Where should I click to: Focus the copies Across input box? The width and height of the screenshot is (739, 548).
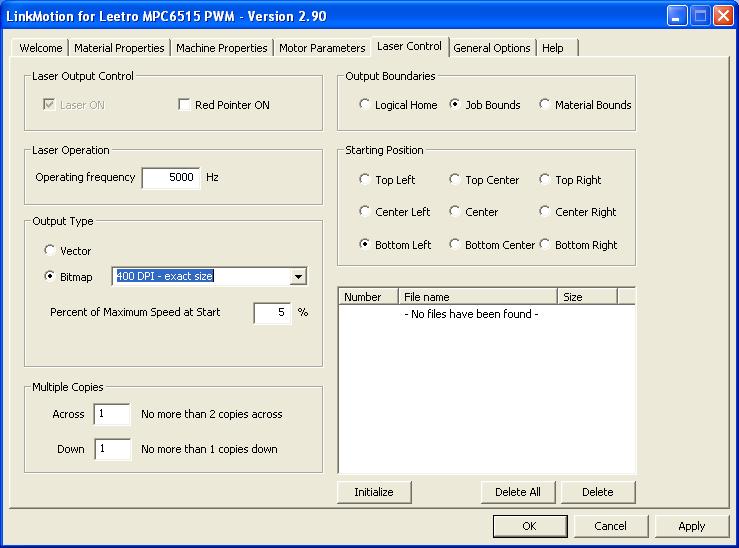pos(112,414)
